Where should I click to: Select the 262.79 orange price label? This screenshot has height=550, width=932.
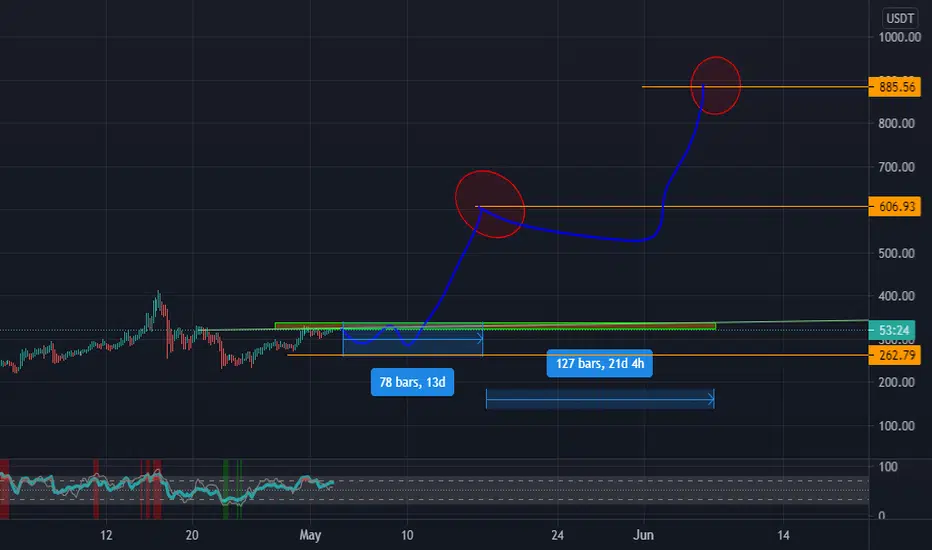895,355
